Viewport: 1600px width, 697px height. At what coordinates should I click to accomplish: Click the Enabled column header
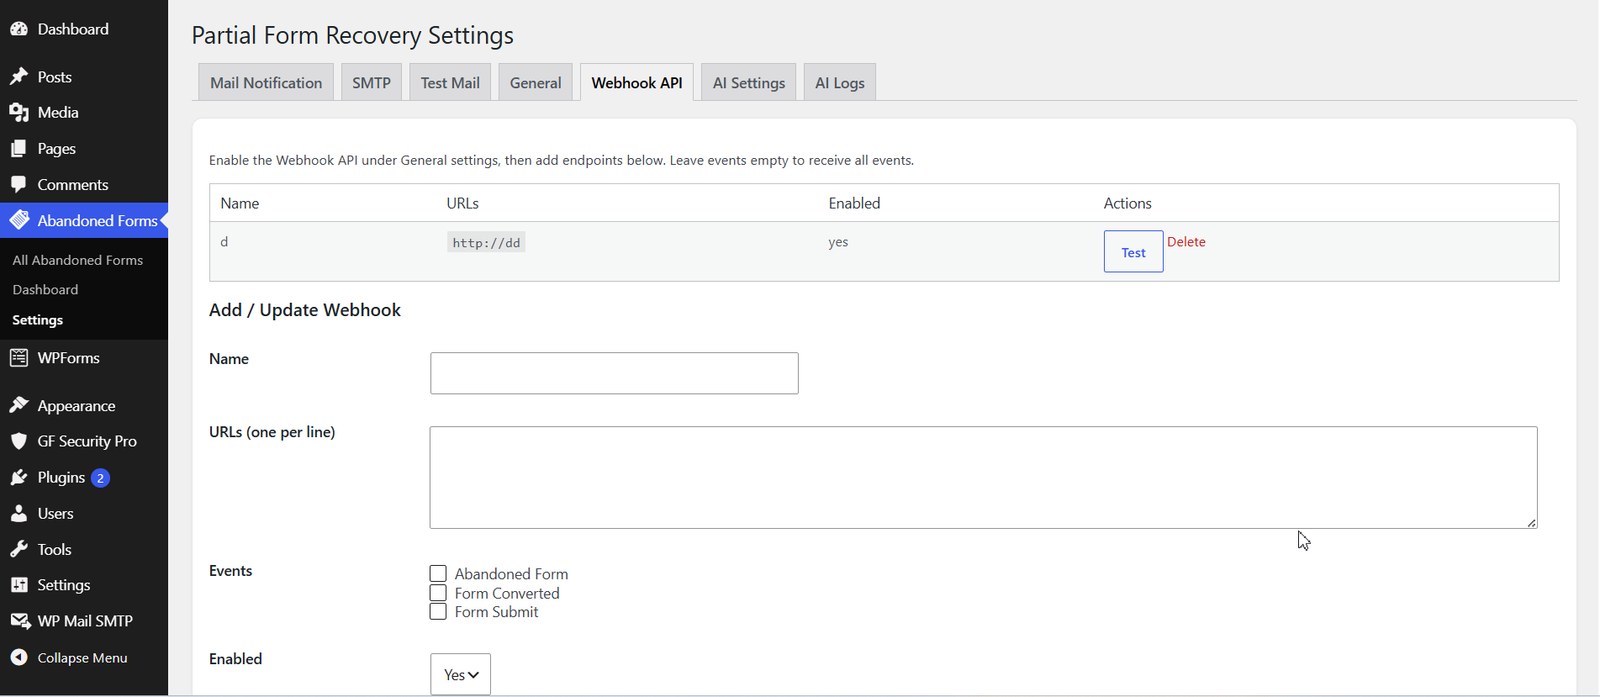pyautogui.click(x=854, y=203)
